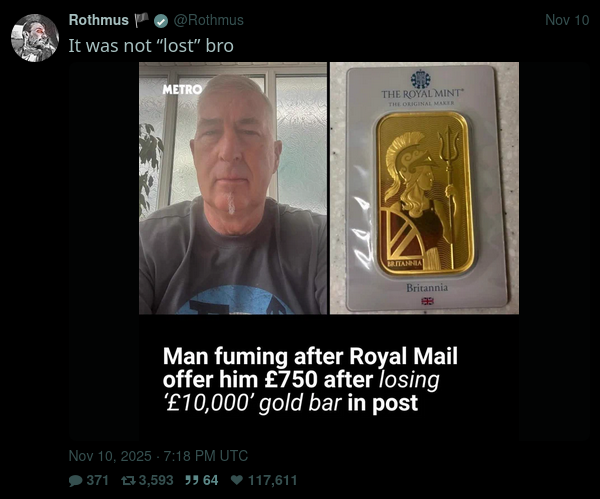Open the man's selfie photo
The height and width of the screenshot is (499, 600).
tap(233, 188)
